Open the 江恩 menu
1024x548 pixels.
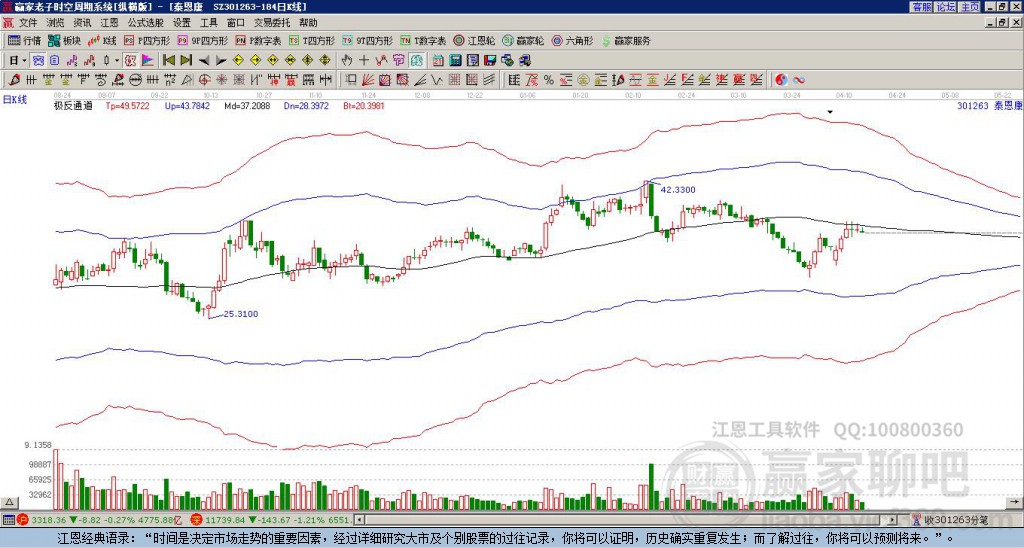(x=110, y=23)
